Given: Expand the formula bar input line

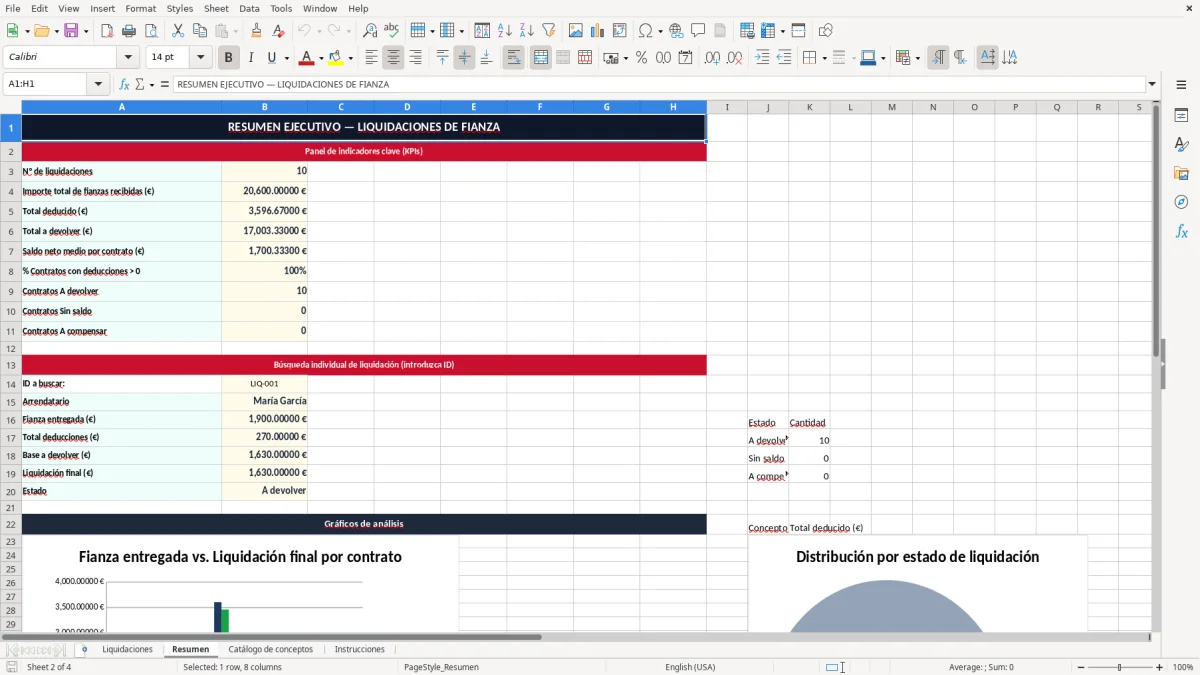Looking at the screenshot, I should pos(1152,85).
